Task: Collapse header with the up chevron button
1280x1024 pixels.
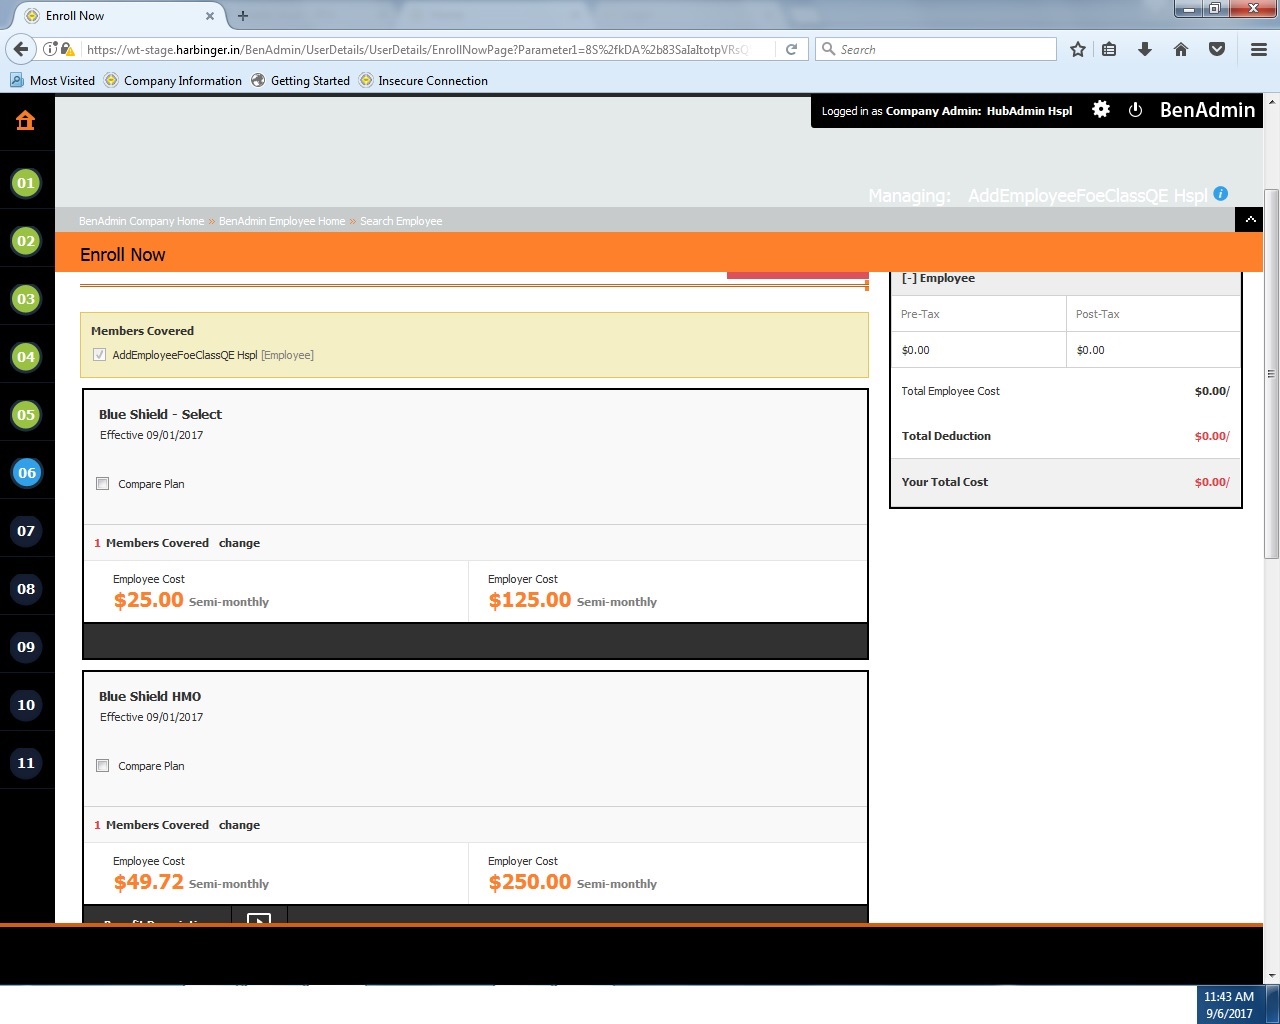Action: click(x=1250, y=220)
